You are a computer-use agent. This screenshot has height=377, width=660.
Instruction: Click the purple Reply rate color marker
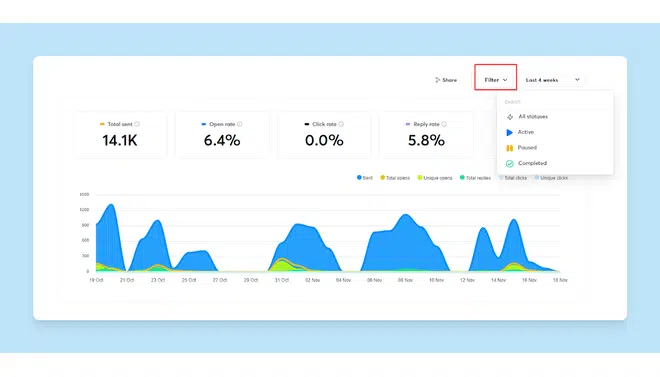pos(407,124)
